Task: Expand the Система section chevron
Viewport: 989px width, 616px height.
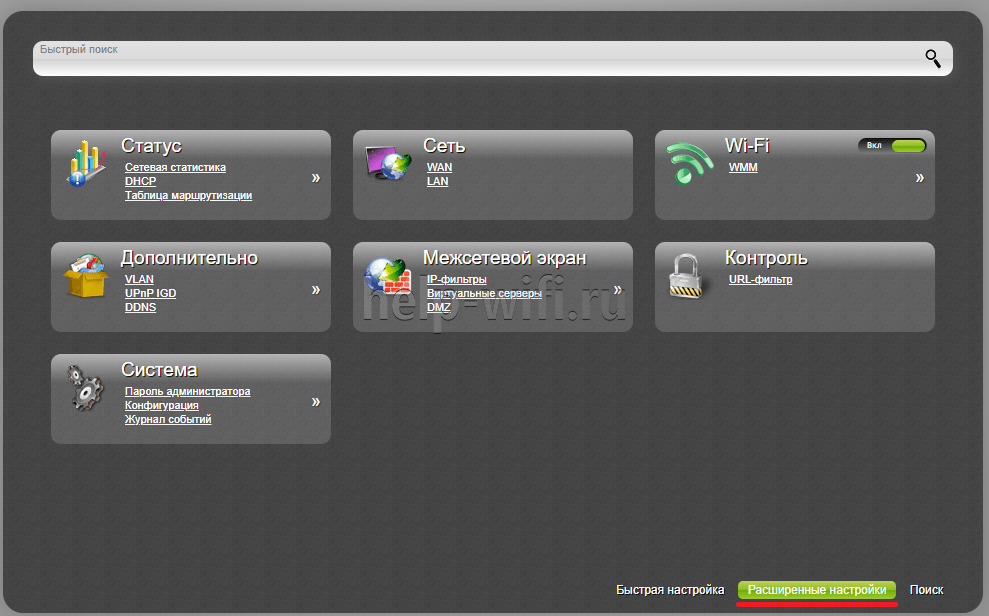Action: point(316,402)
